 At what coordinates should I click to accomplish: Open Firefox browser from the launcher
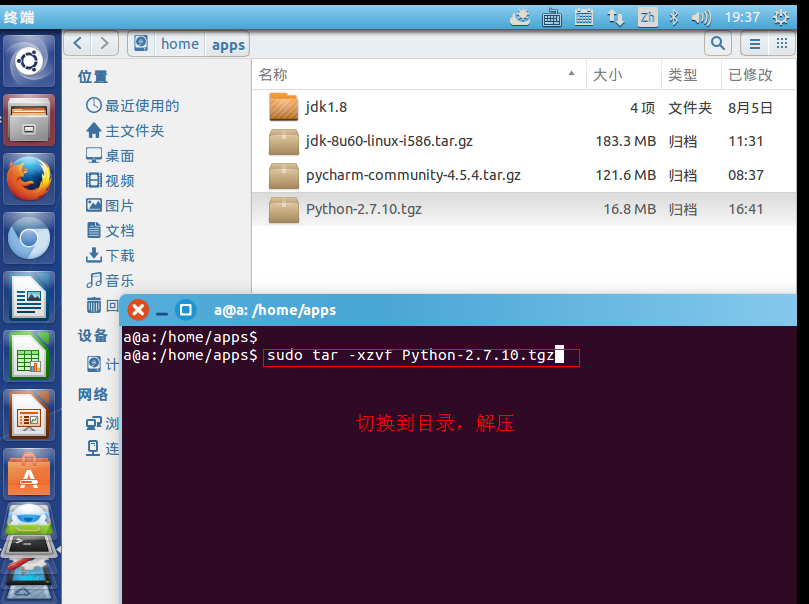(29, 179)
